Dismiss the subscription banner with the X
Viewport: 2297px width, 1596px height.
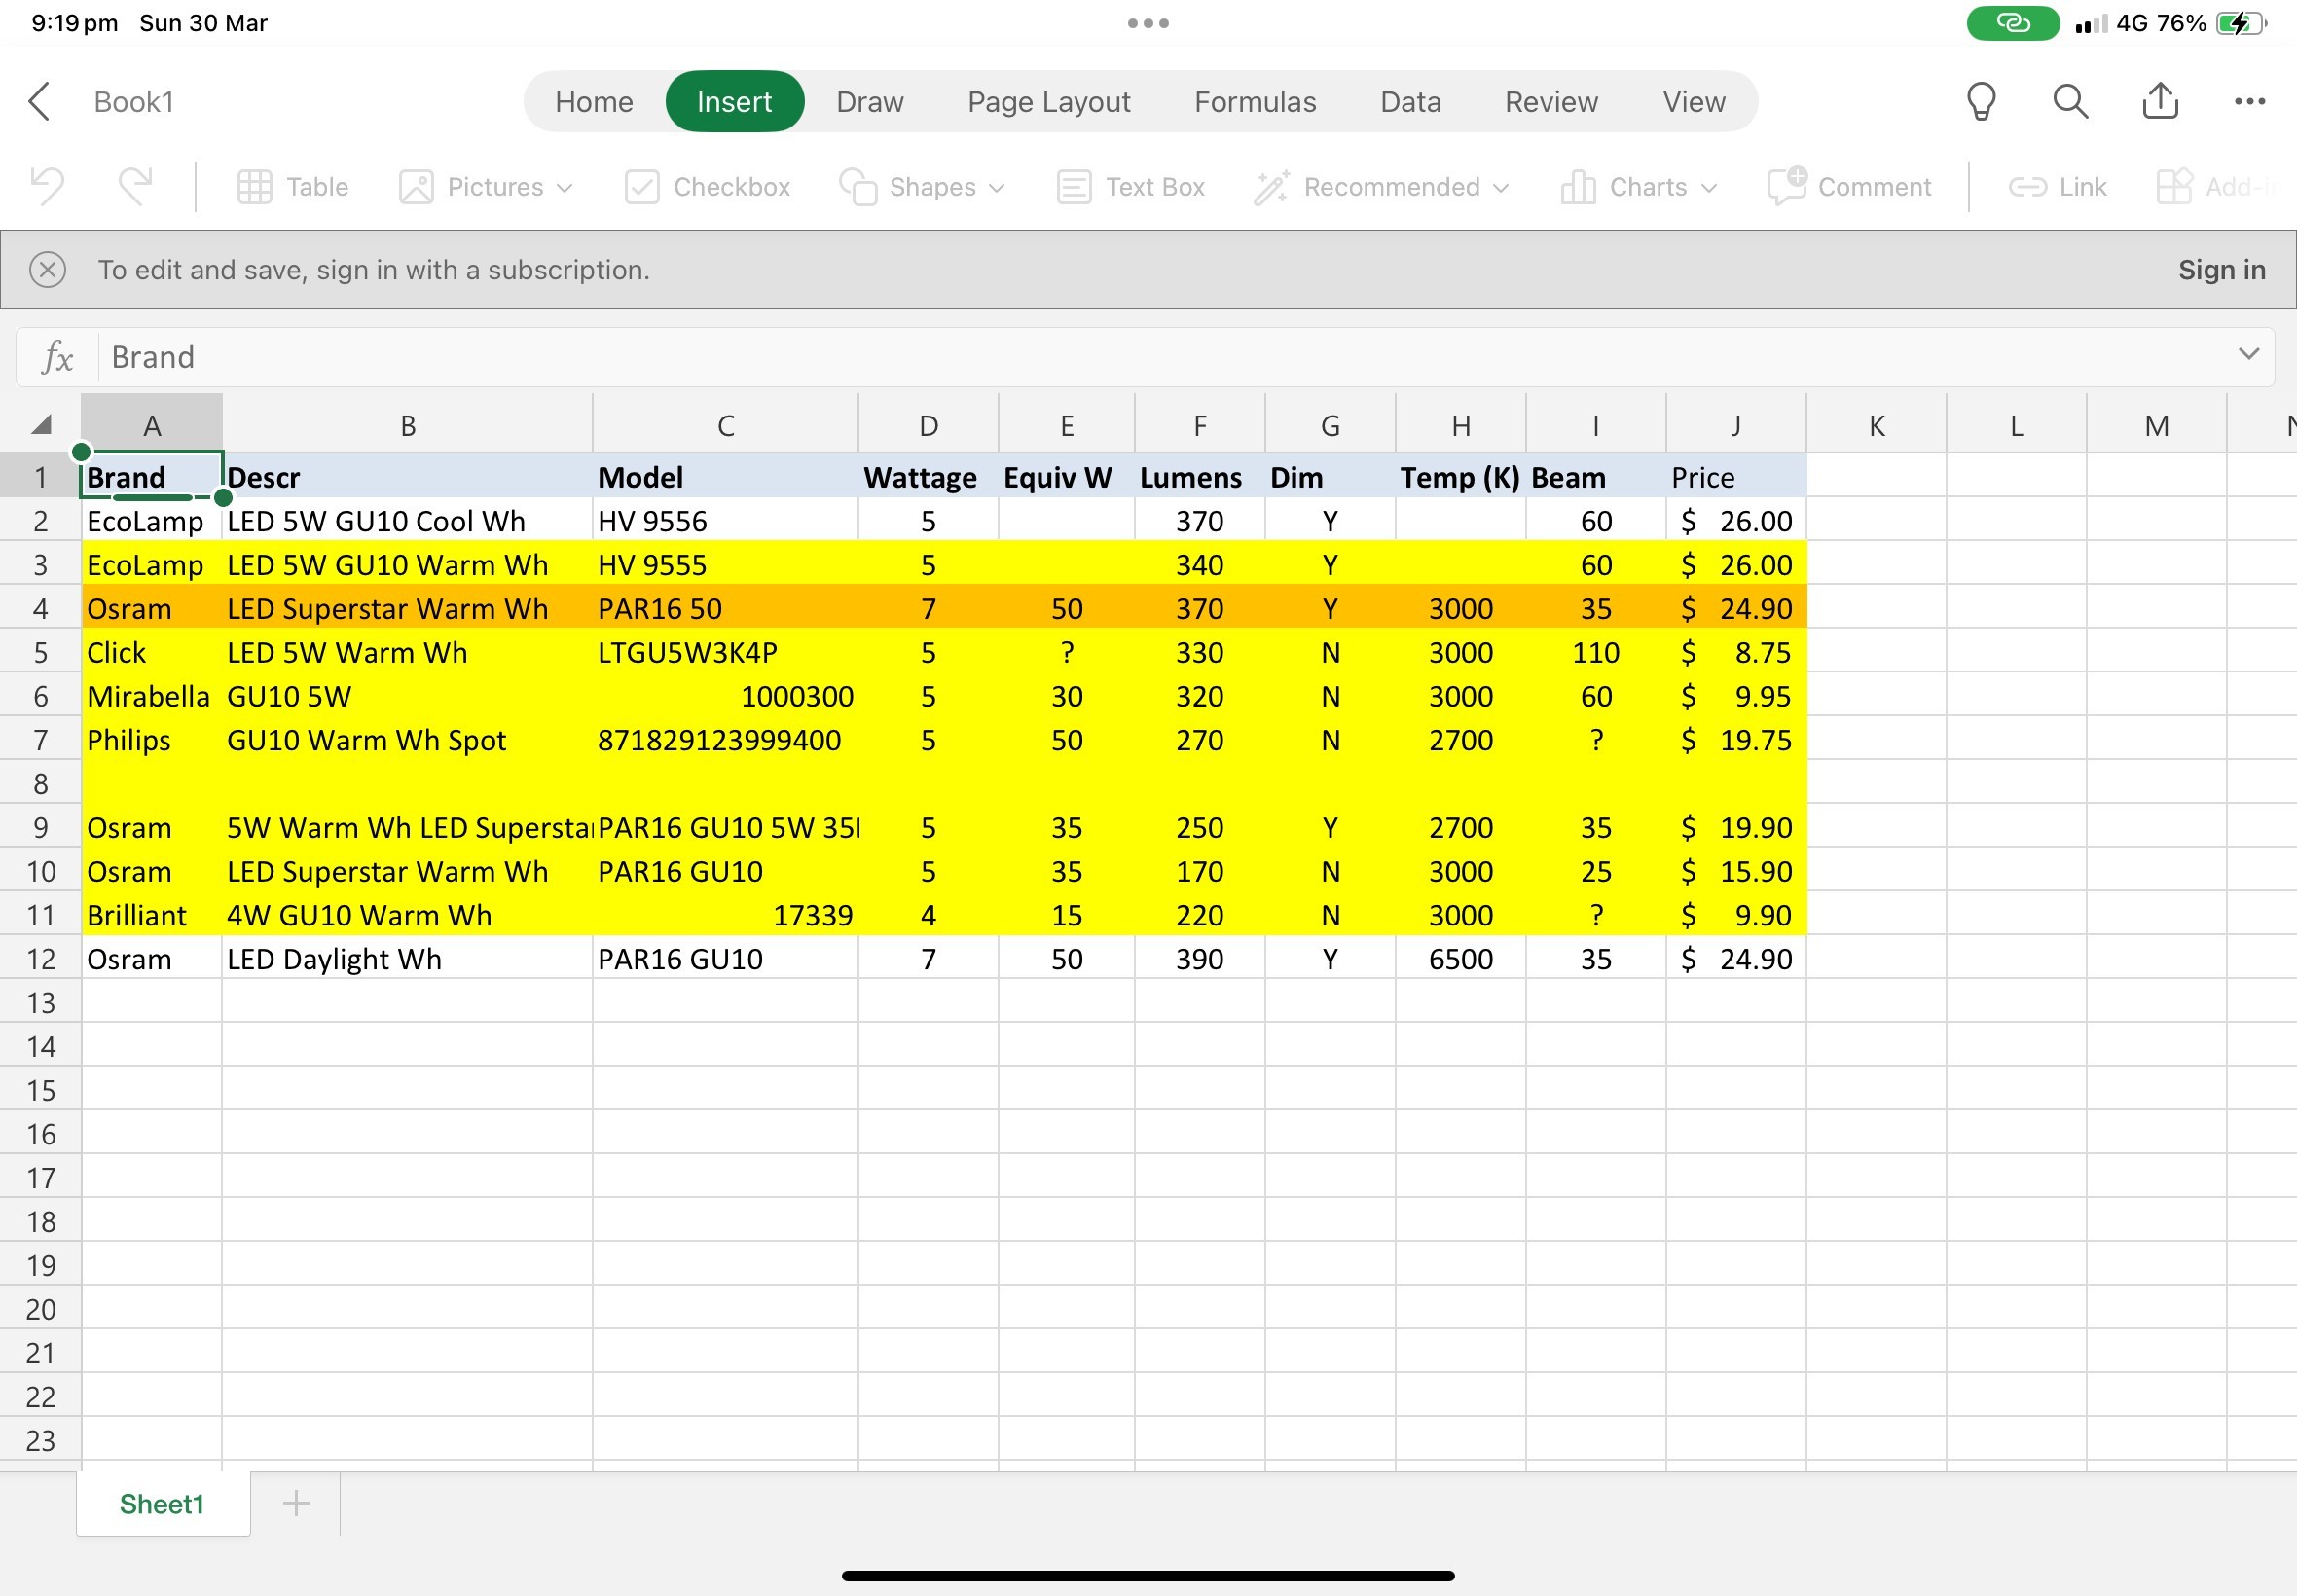(x=47, y=270)
